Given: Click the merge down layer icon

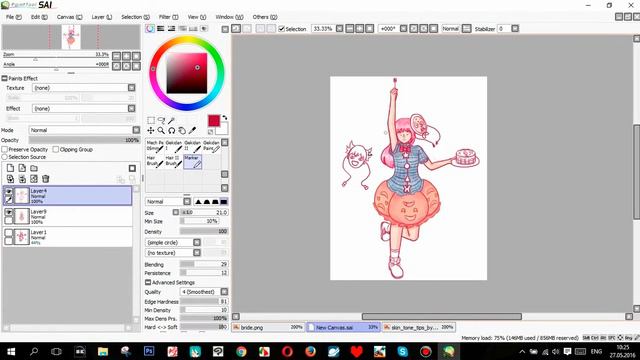Looking at the screenshot, I should coord(22,179).
